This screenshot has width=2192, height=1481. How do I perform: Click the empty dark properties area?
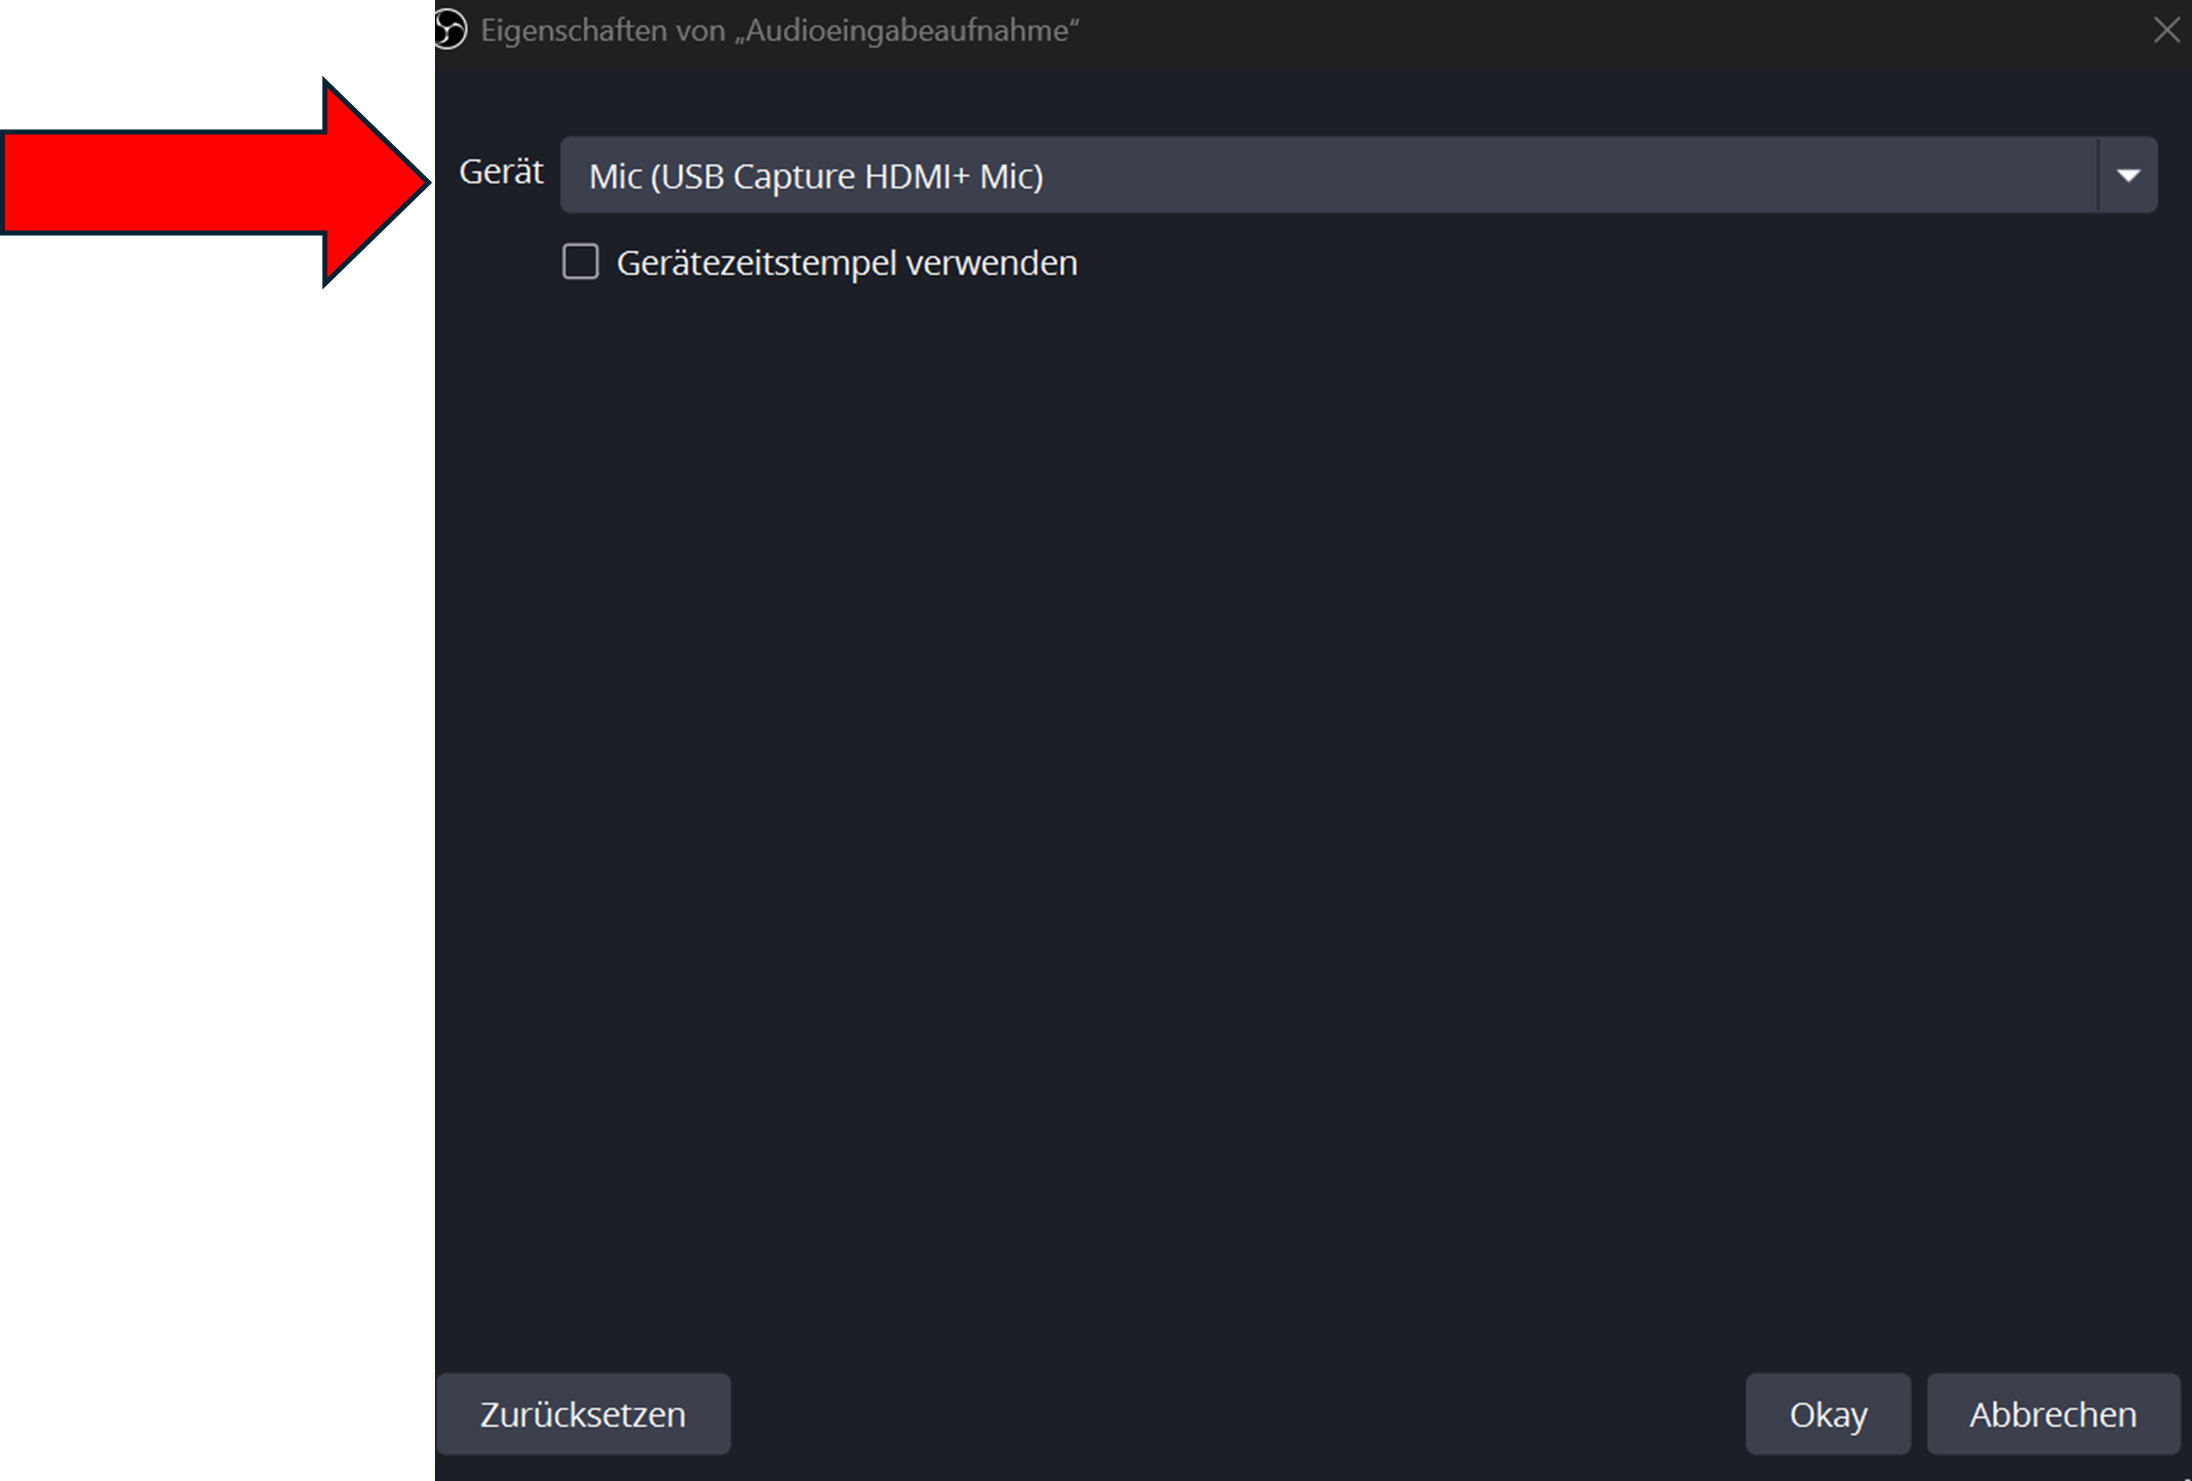click(x=1312, y=800)
